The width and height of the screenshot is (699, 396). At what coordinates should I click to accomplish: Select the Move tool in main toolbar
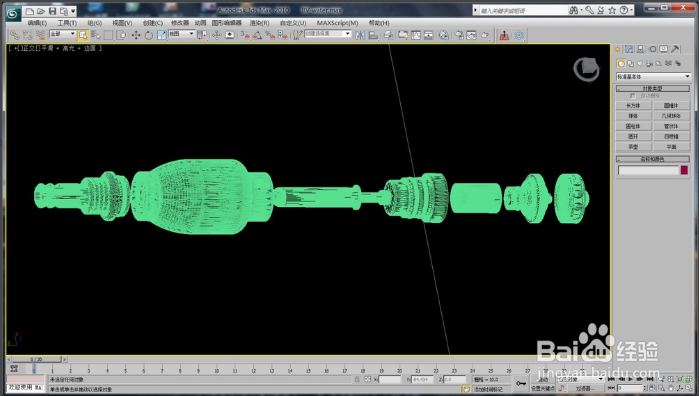click(136, 35)
